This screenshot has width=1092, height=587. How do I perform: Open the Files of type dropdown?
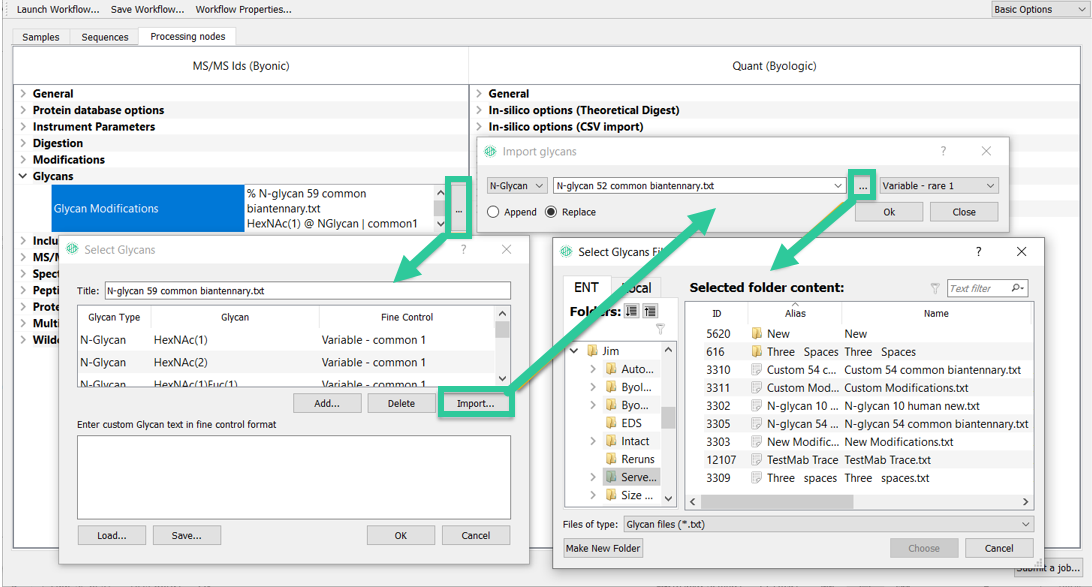point(828,524)
